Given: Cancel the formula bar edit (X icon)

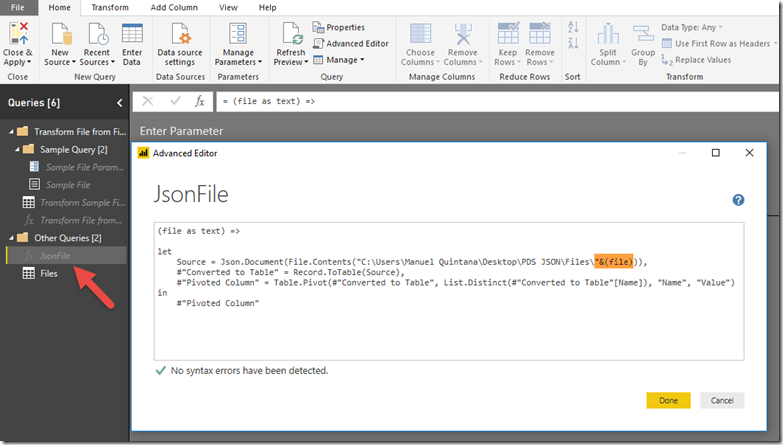Looking at the screenshot, I should (x=148, y=101).
